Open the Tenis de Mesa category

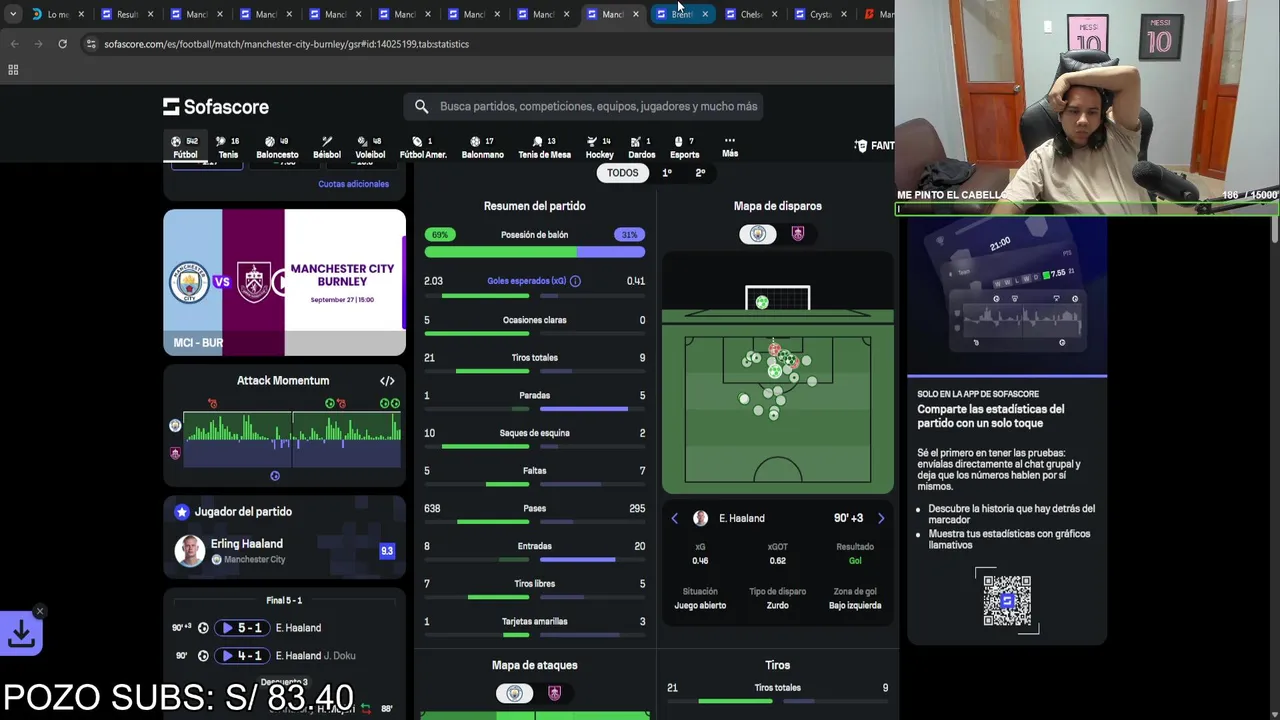coord(544,147)
